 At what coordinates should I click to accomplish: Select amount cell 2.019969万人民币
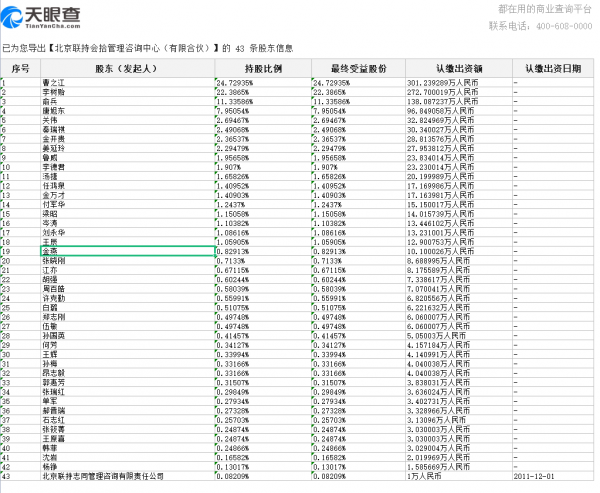(x=459, y=458)
